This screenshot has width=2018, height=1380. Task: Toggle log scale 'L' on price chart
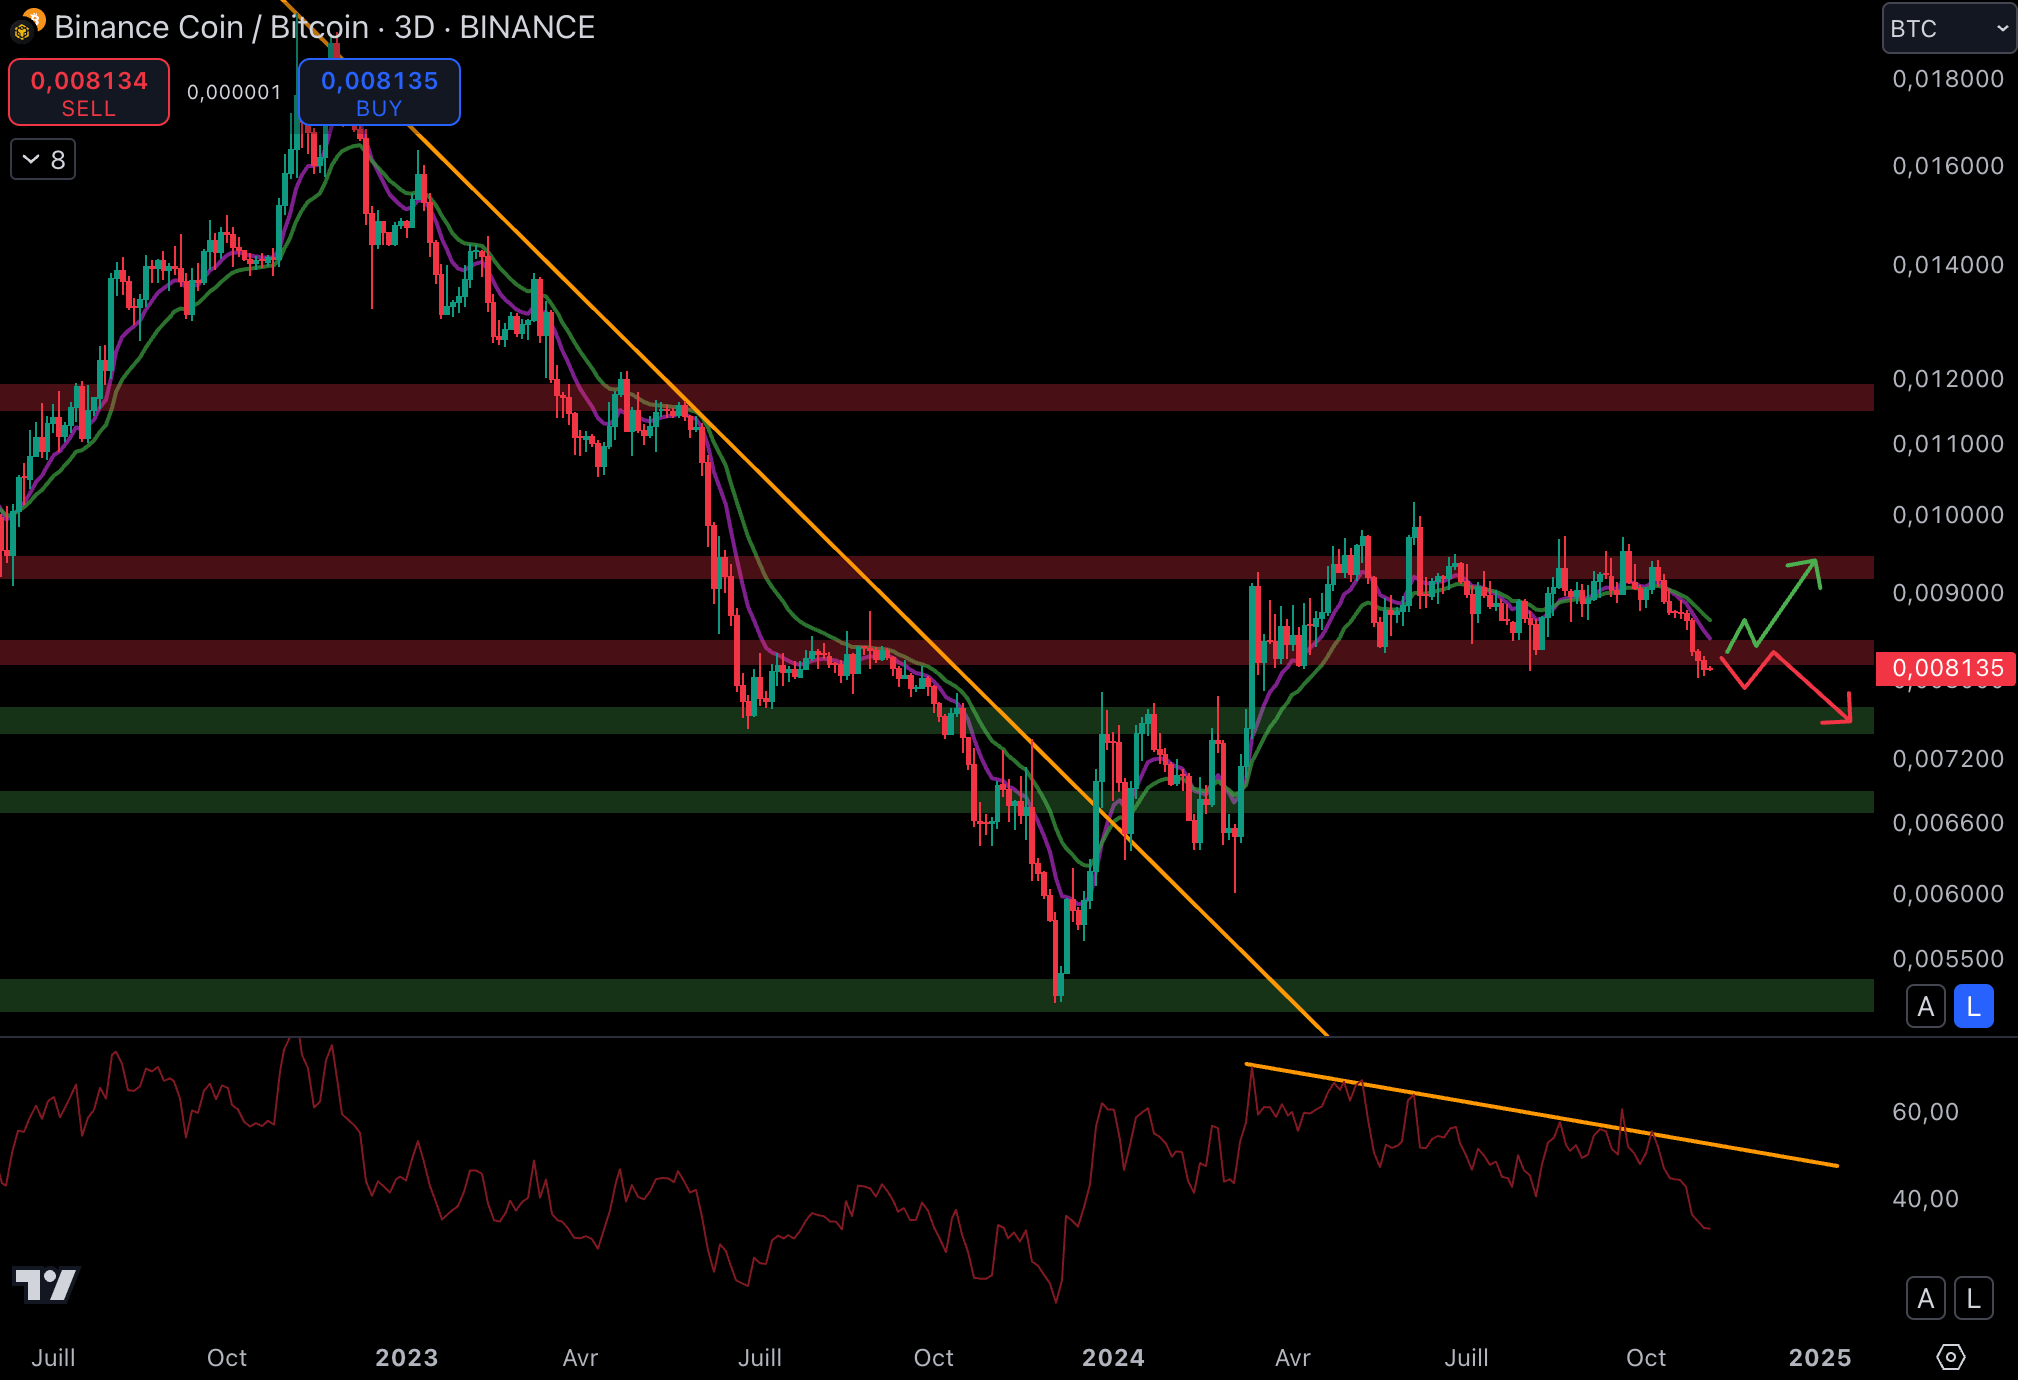pyautogui.click(x=1973, y=1007)
